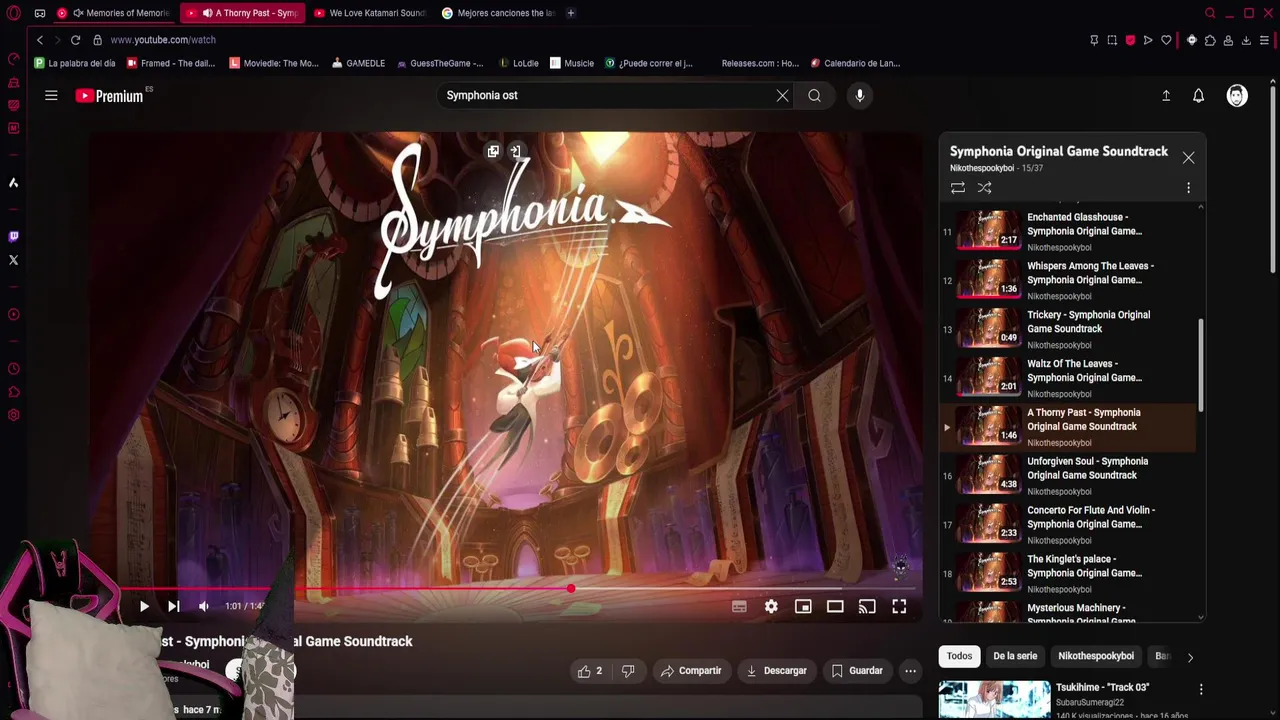Play Trickery track in playlist
The image size is (1280, 720).
click(x=1068, y=329)
